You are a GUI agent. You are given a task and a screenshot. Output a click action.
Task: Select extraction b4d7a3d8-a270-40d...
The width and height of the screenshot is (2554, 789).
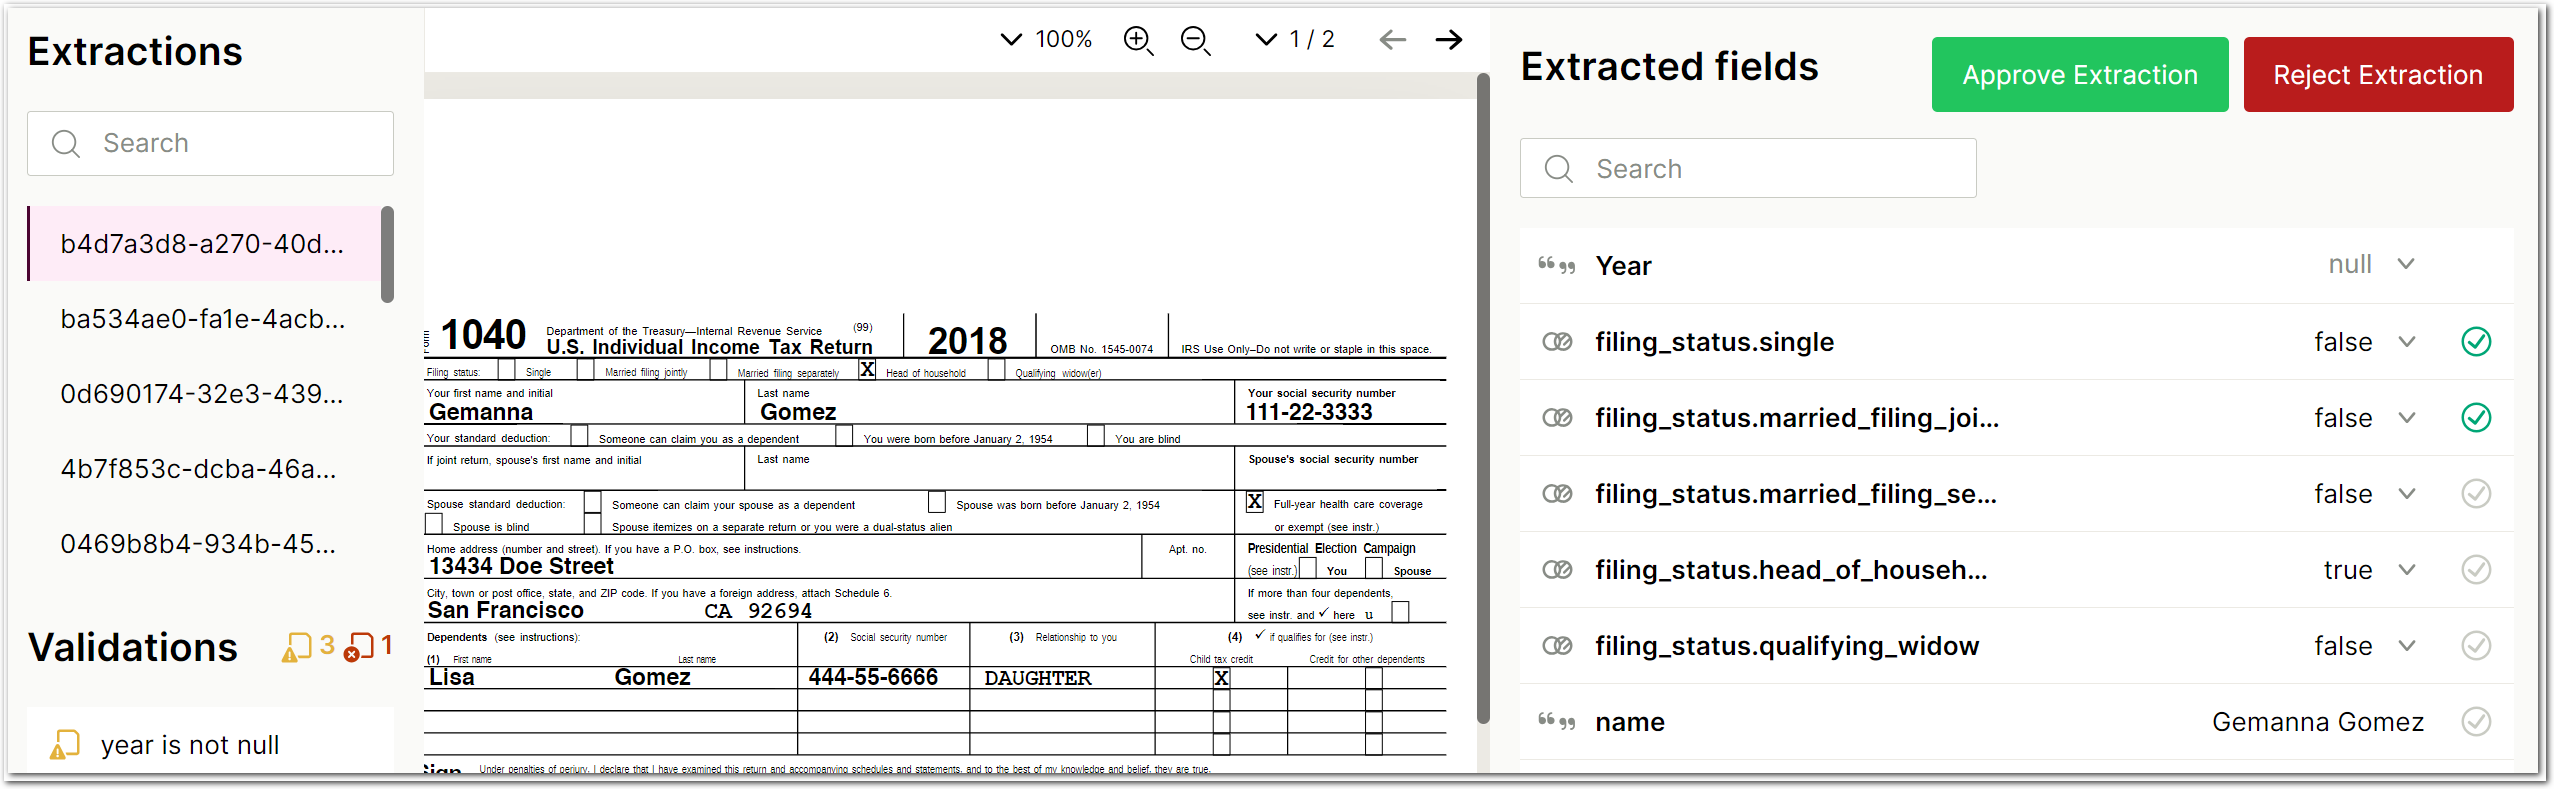(x=203, y=244)
